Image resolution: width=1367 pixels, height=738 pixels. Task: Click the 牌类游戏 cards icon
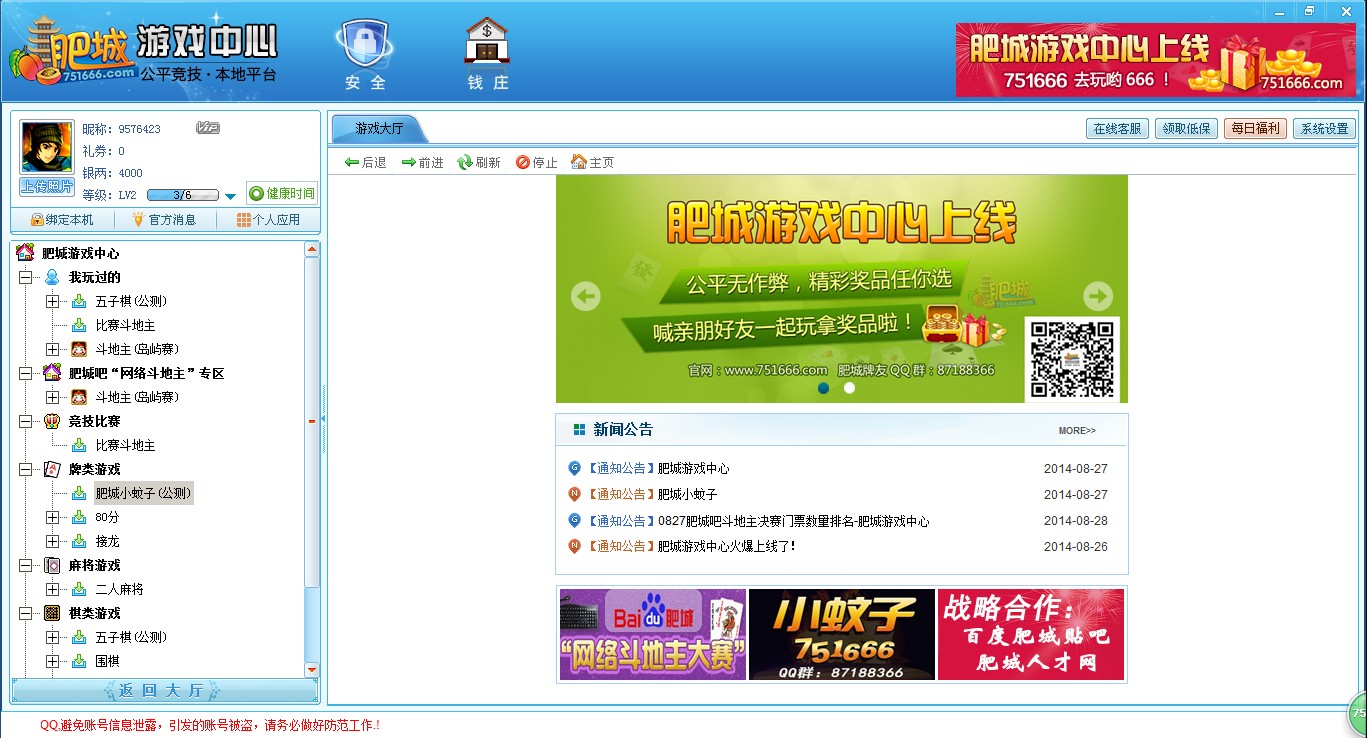[x=52, y=469]
